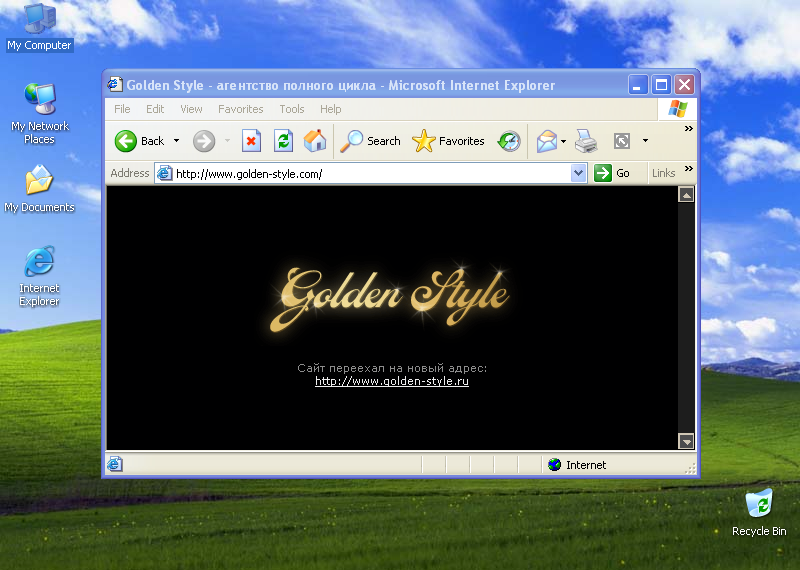This screenshot has height=570, width=800.
Task: Select the Internet Explorer desktop icon
Action: [39, 276]
